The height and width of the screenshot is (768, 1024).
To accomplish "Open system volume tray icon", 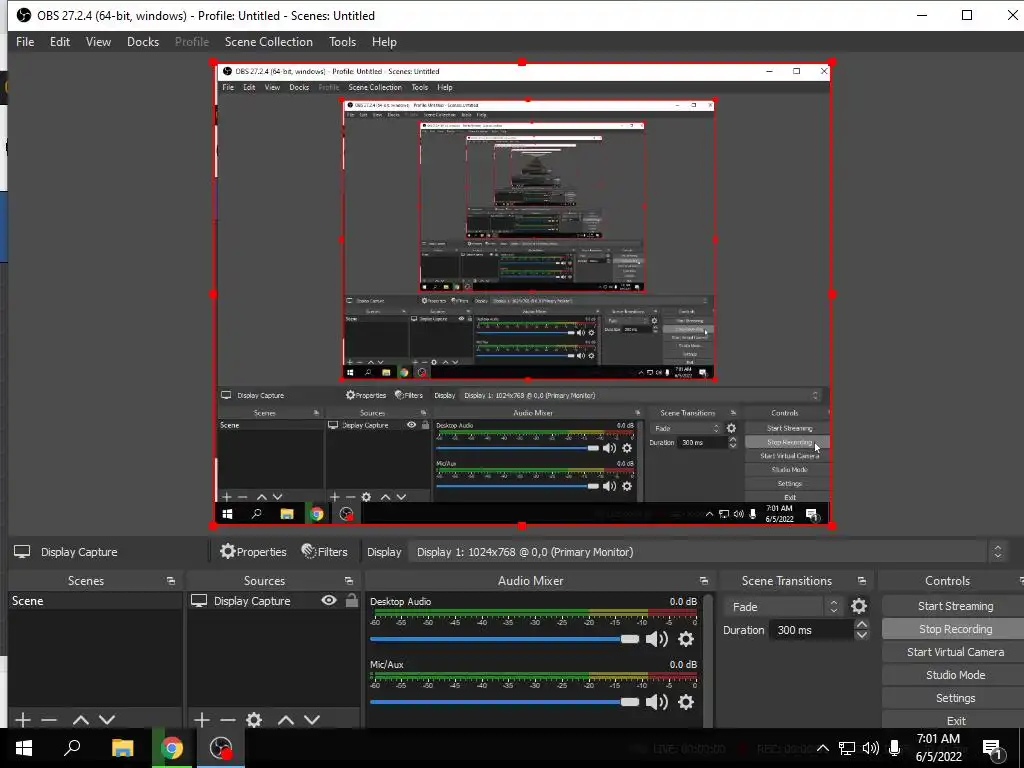I will 871,748.
